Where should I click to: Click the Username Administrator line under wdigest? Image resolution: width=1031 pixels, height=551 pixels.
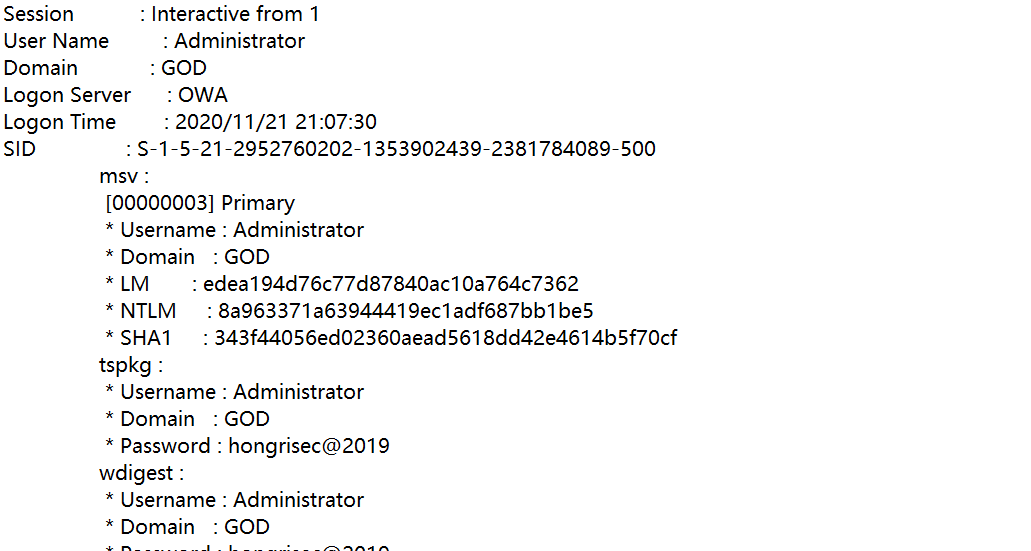click(x=235, y=500)
